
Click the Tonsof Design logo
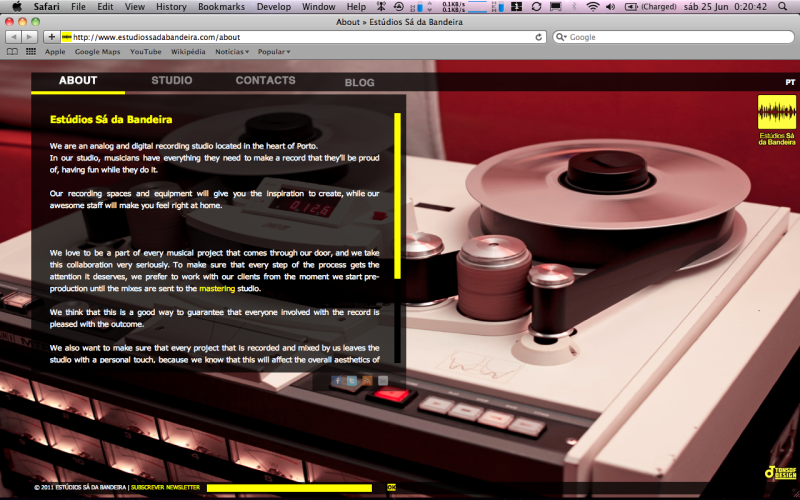pos(779,472)
